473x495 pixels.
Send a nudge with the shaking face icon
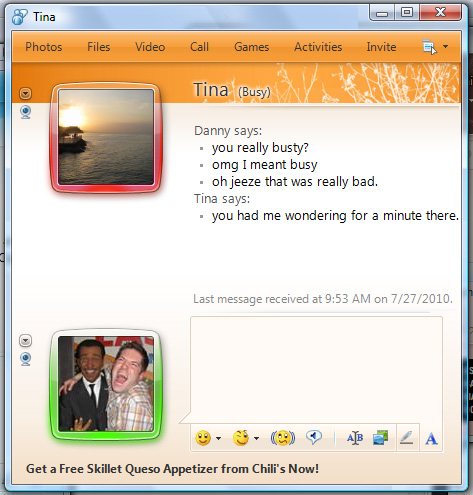click(283, 438)
